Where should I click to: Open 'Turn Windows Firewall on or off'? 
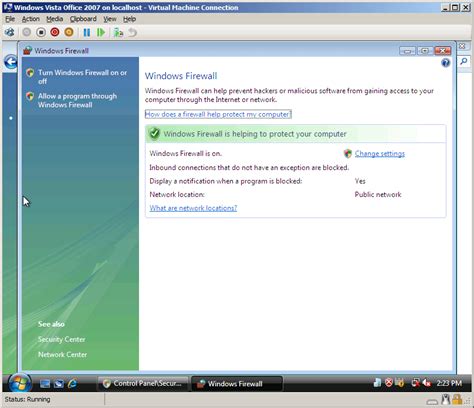(82, 77)
